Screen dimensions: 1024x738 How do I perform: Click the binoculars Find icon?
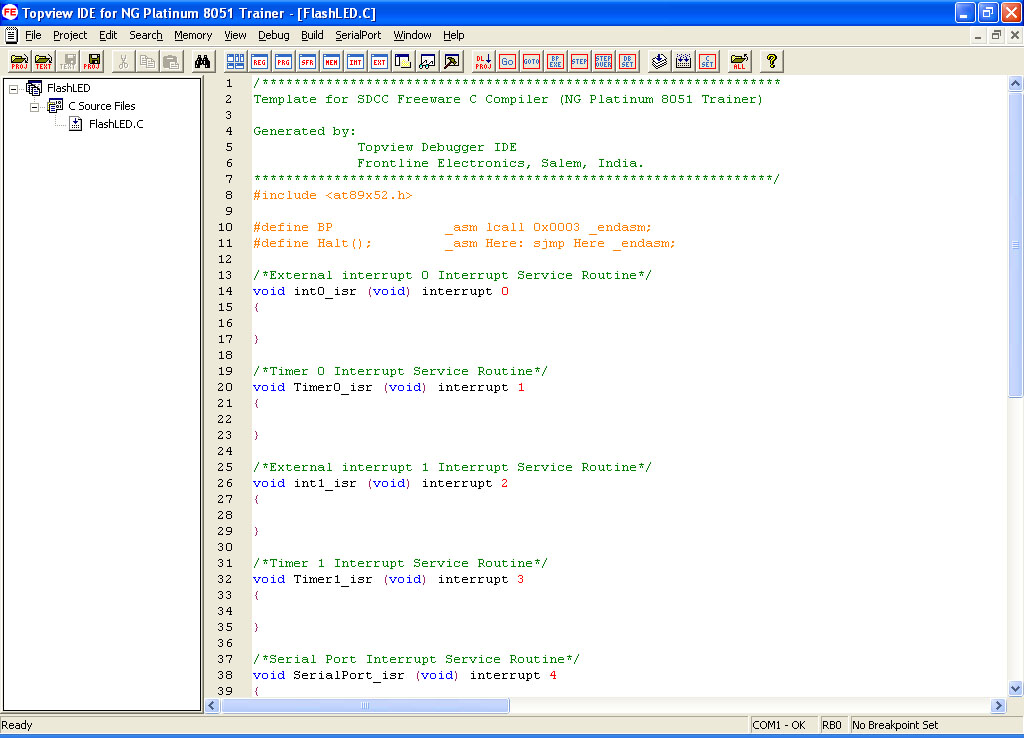pyautogui.click(x=201, y=61)
